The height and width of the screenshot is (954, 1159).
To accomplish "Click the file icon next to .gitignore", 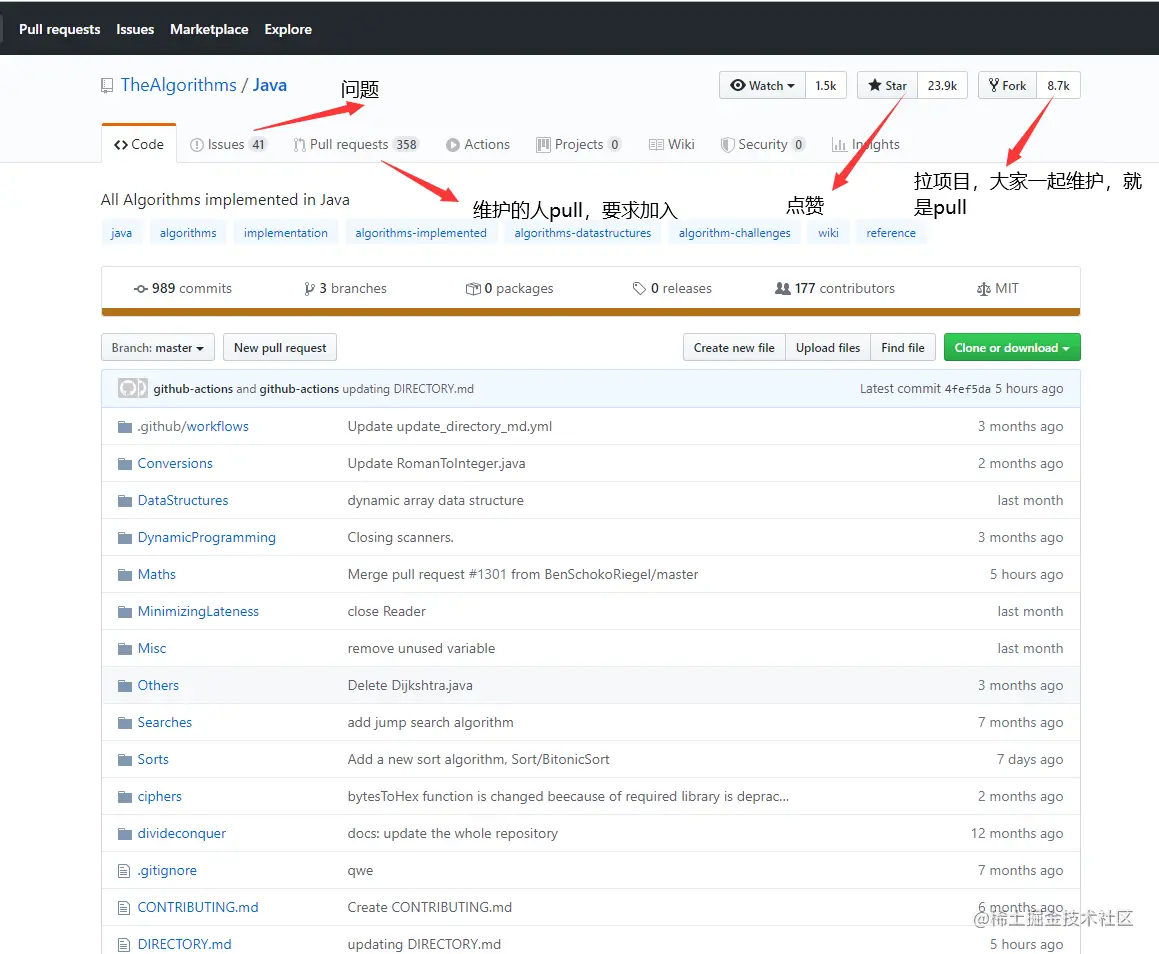I will (124, 871).
